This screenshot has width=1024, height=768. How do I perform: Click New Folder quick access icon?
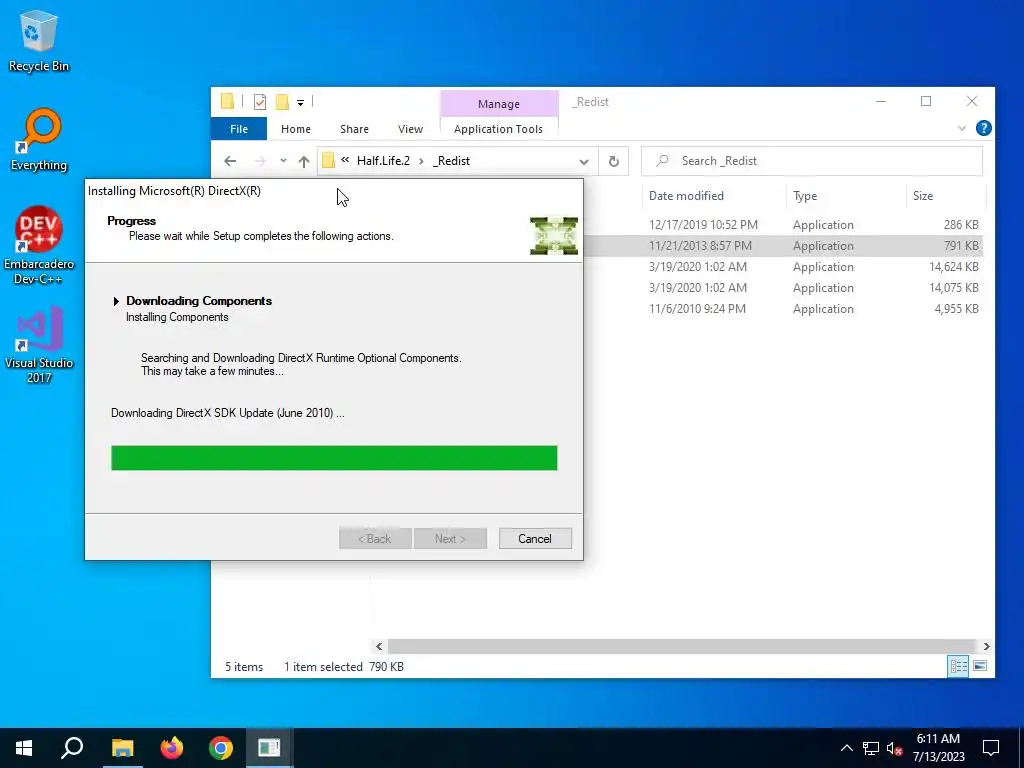(x=282, y=102)
